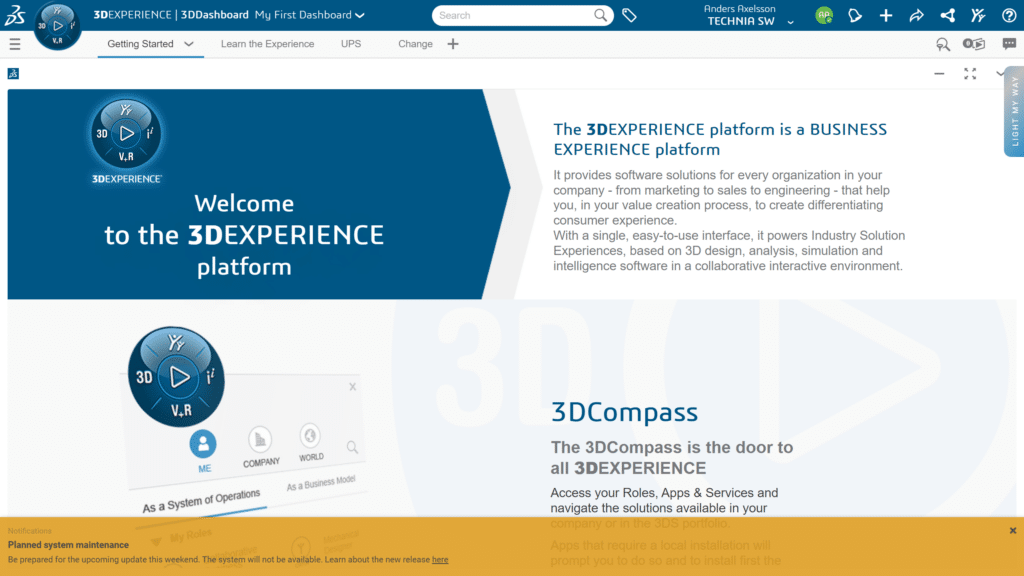This screenshot has width=1024, height=576.
Task: Open the 3DCompass in the top bar
Action: coord(57,26)
